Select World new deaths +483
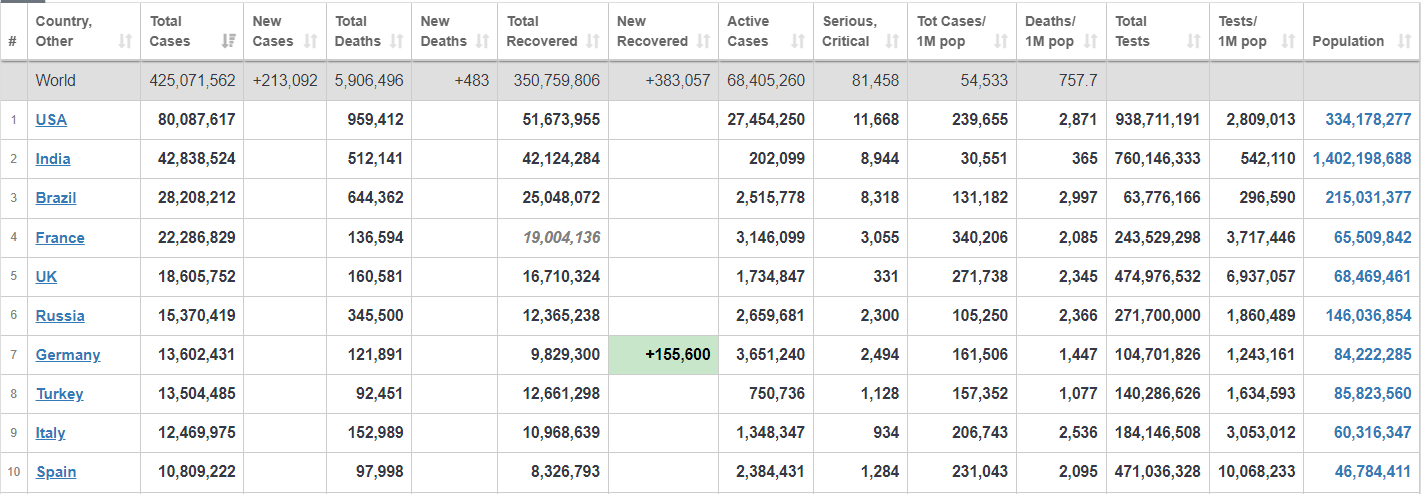The height and width of the screenshot is (494, 1421). pos(471,81)
